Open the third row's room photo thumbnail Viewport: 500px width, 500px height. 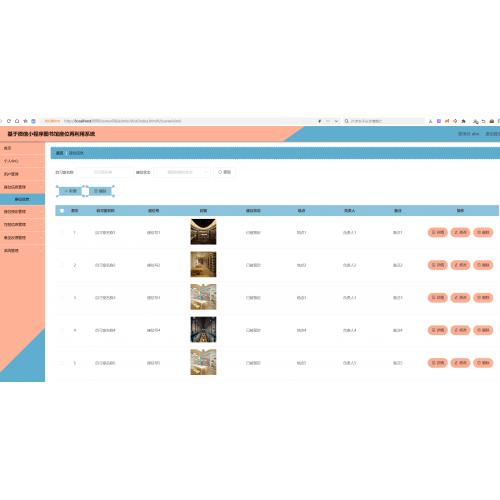(203, 297)
